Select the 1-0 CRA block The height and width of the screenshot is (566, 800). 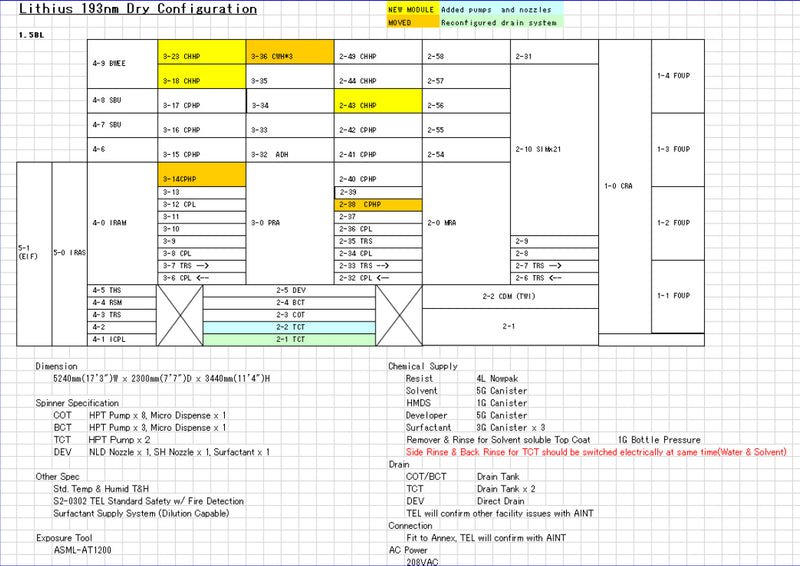click(x=624, y=187)
